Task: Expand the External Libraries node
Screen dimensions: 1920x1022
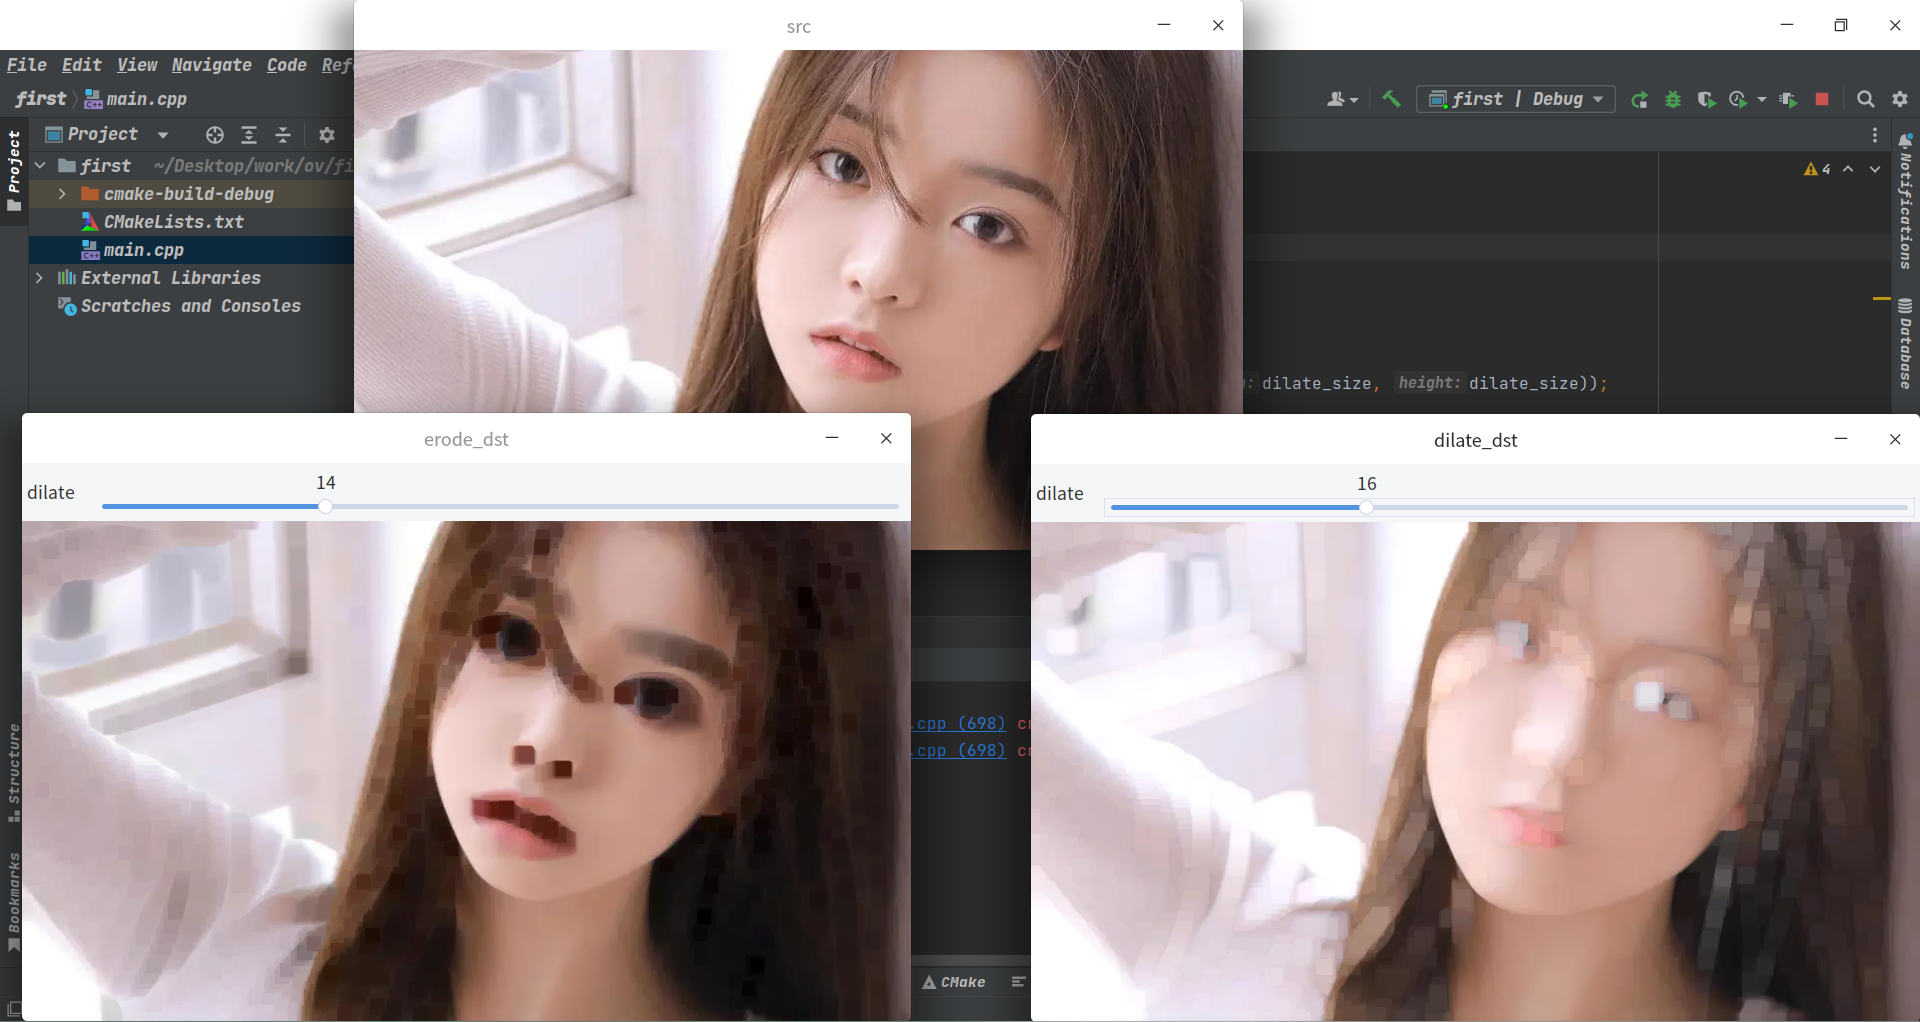Action: tap(40, 278)
